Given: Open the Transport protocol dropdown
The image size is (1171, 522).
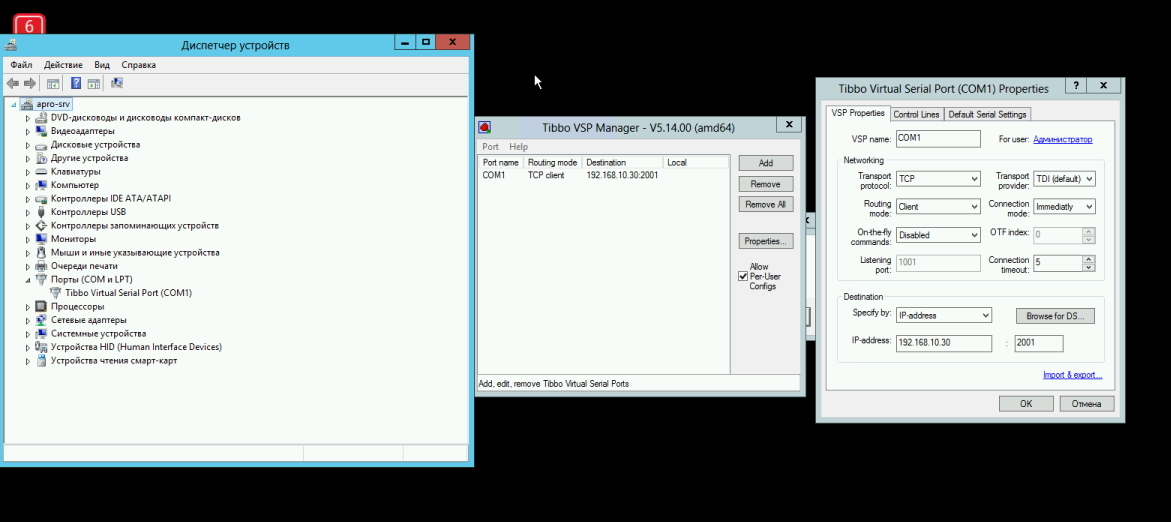Looking at the screenshot, I should click(x=937, y=179).
